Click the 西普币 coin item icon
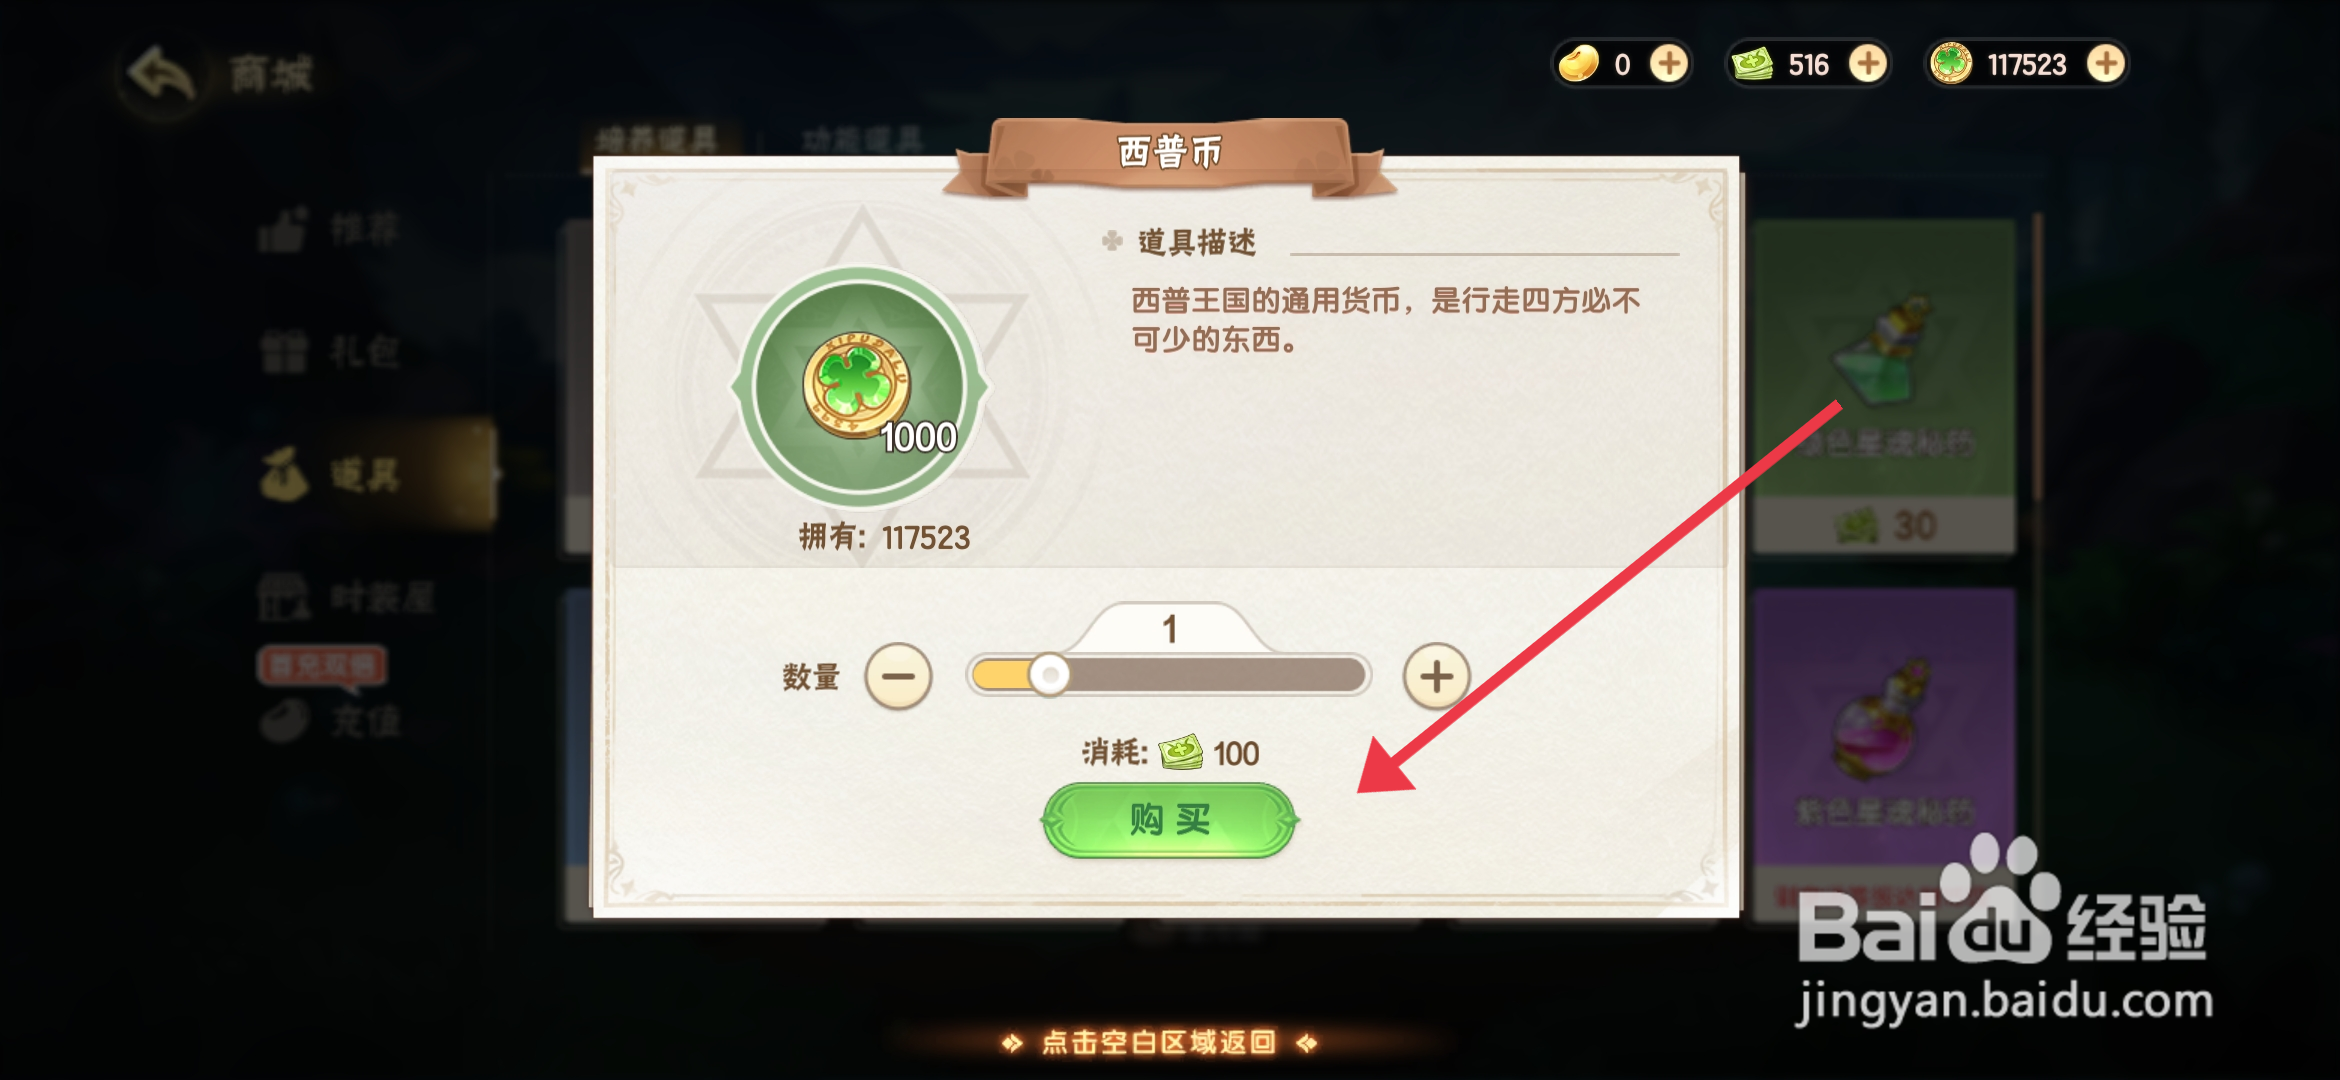 click(859, 386)
